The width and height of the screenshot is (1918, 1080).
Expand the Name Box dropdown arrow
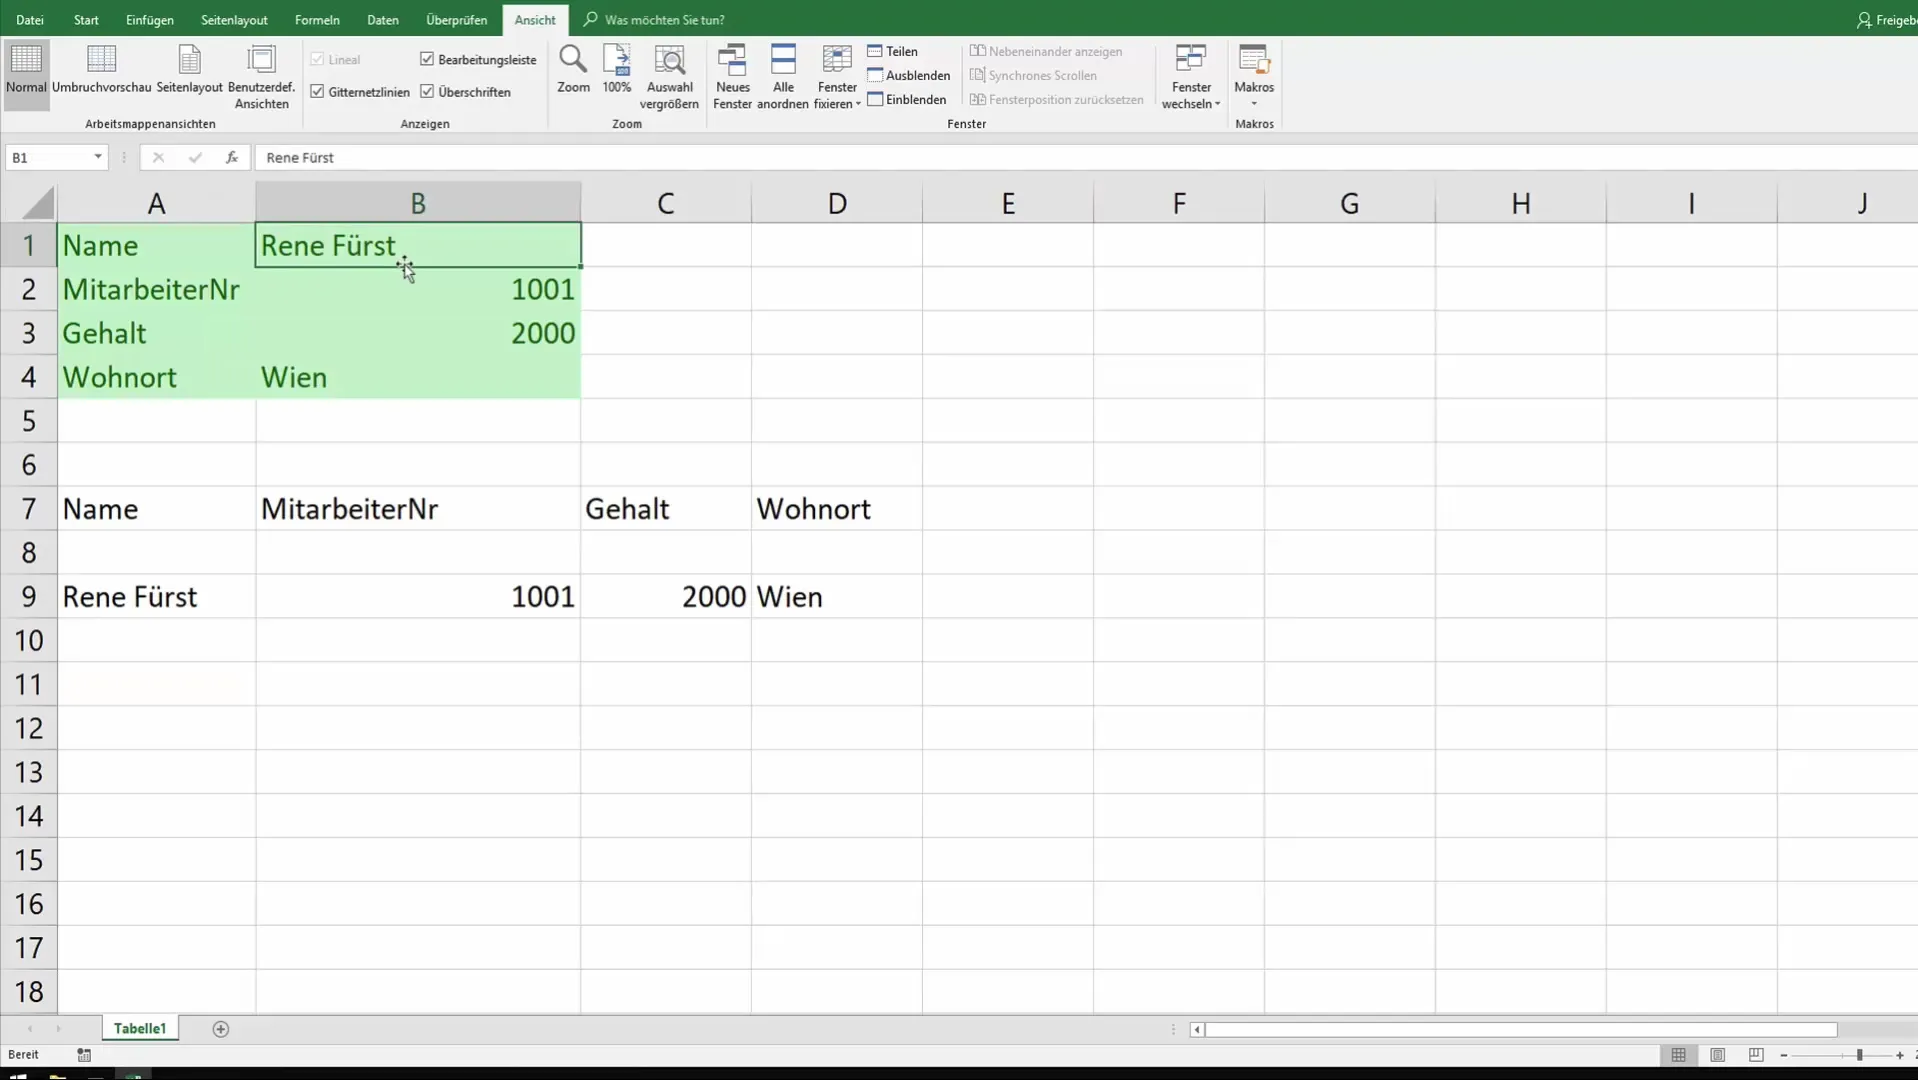pos(97,157)
